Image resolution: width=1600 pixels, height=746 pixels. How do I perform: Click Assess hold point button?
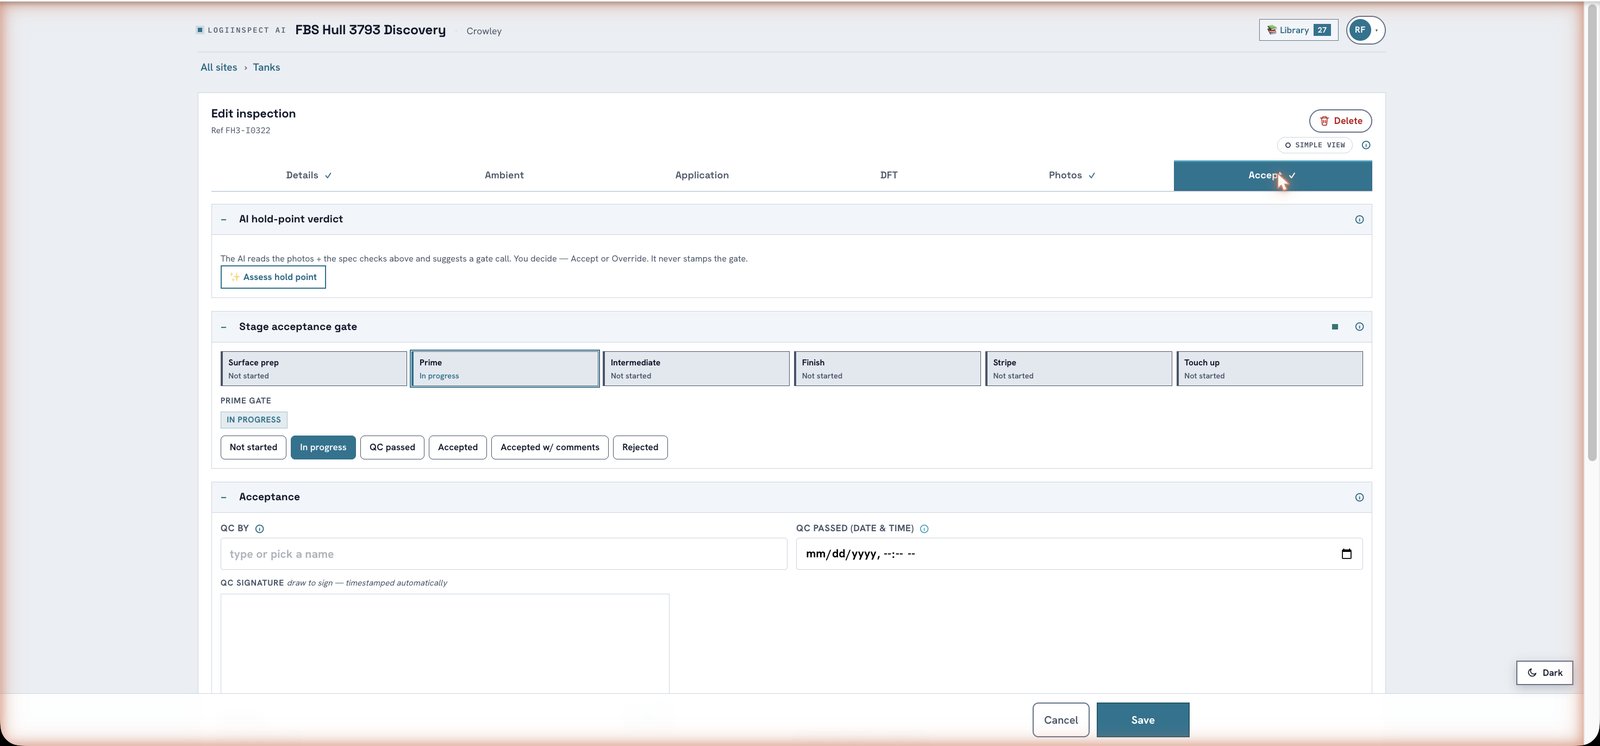273,277
